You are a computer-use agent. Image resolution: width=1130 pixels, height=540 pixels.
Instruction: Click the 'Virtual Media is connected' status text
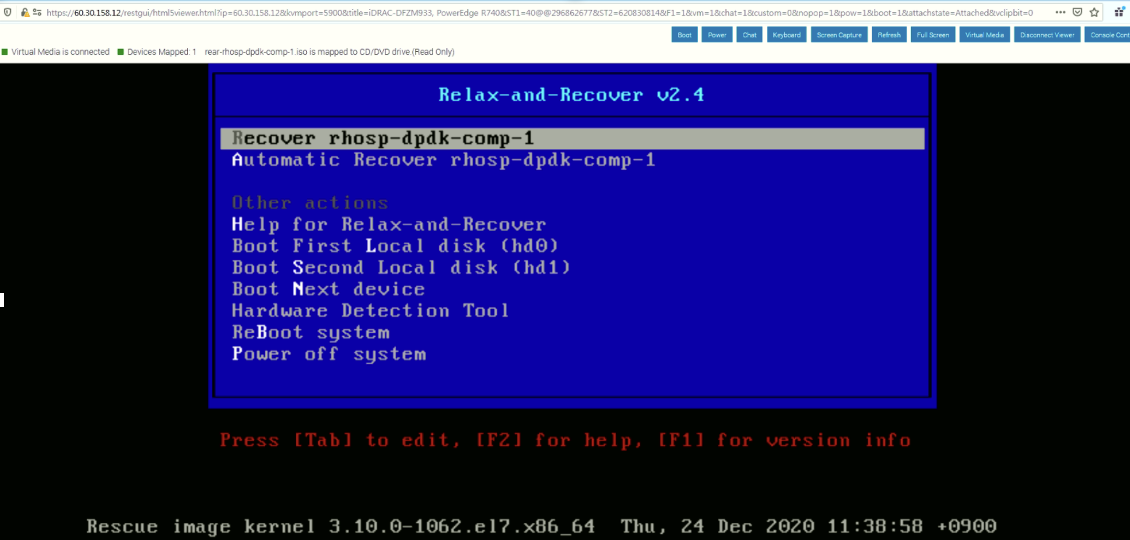(x=61, y=52)
